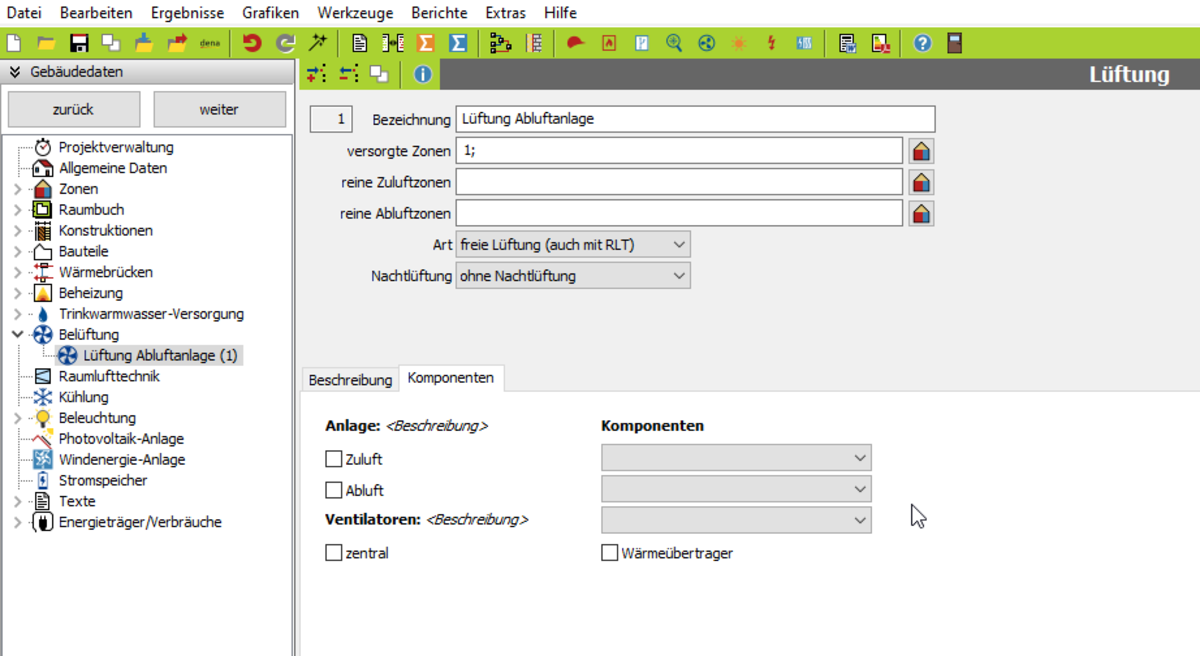Click the hierarchy tree diagram icon
This screenshot has height=656, width=1200.
(500, 43)
